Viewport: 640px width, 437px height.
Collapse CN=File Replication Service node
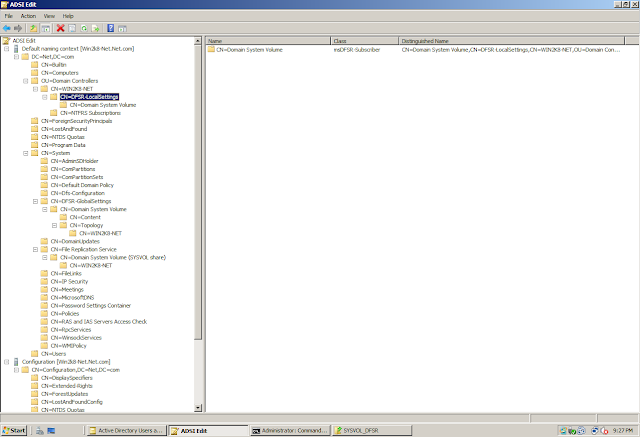36,249
